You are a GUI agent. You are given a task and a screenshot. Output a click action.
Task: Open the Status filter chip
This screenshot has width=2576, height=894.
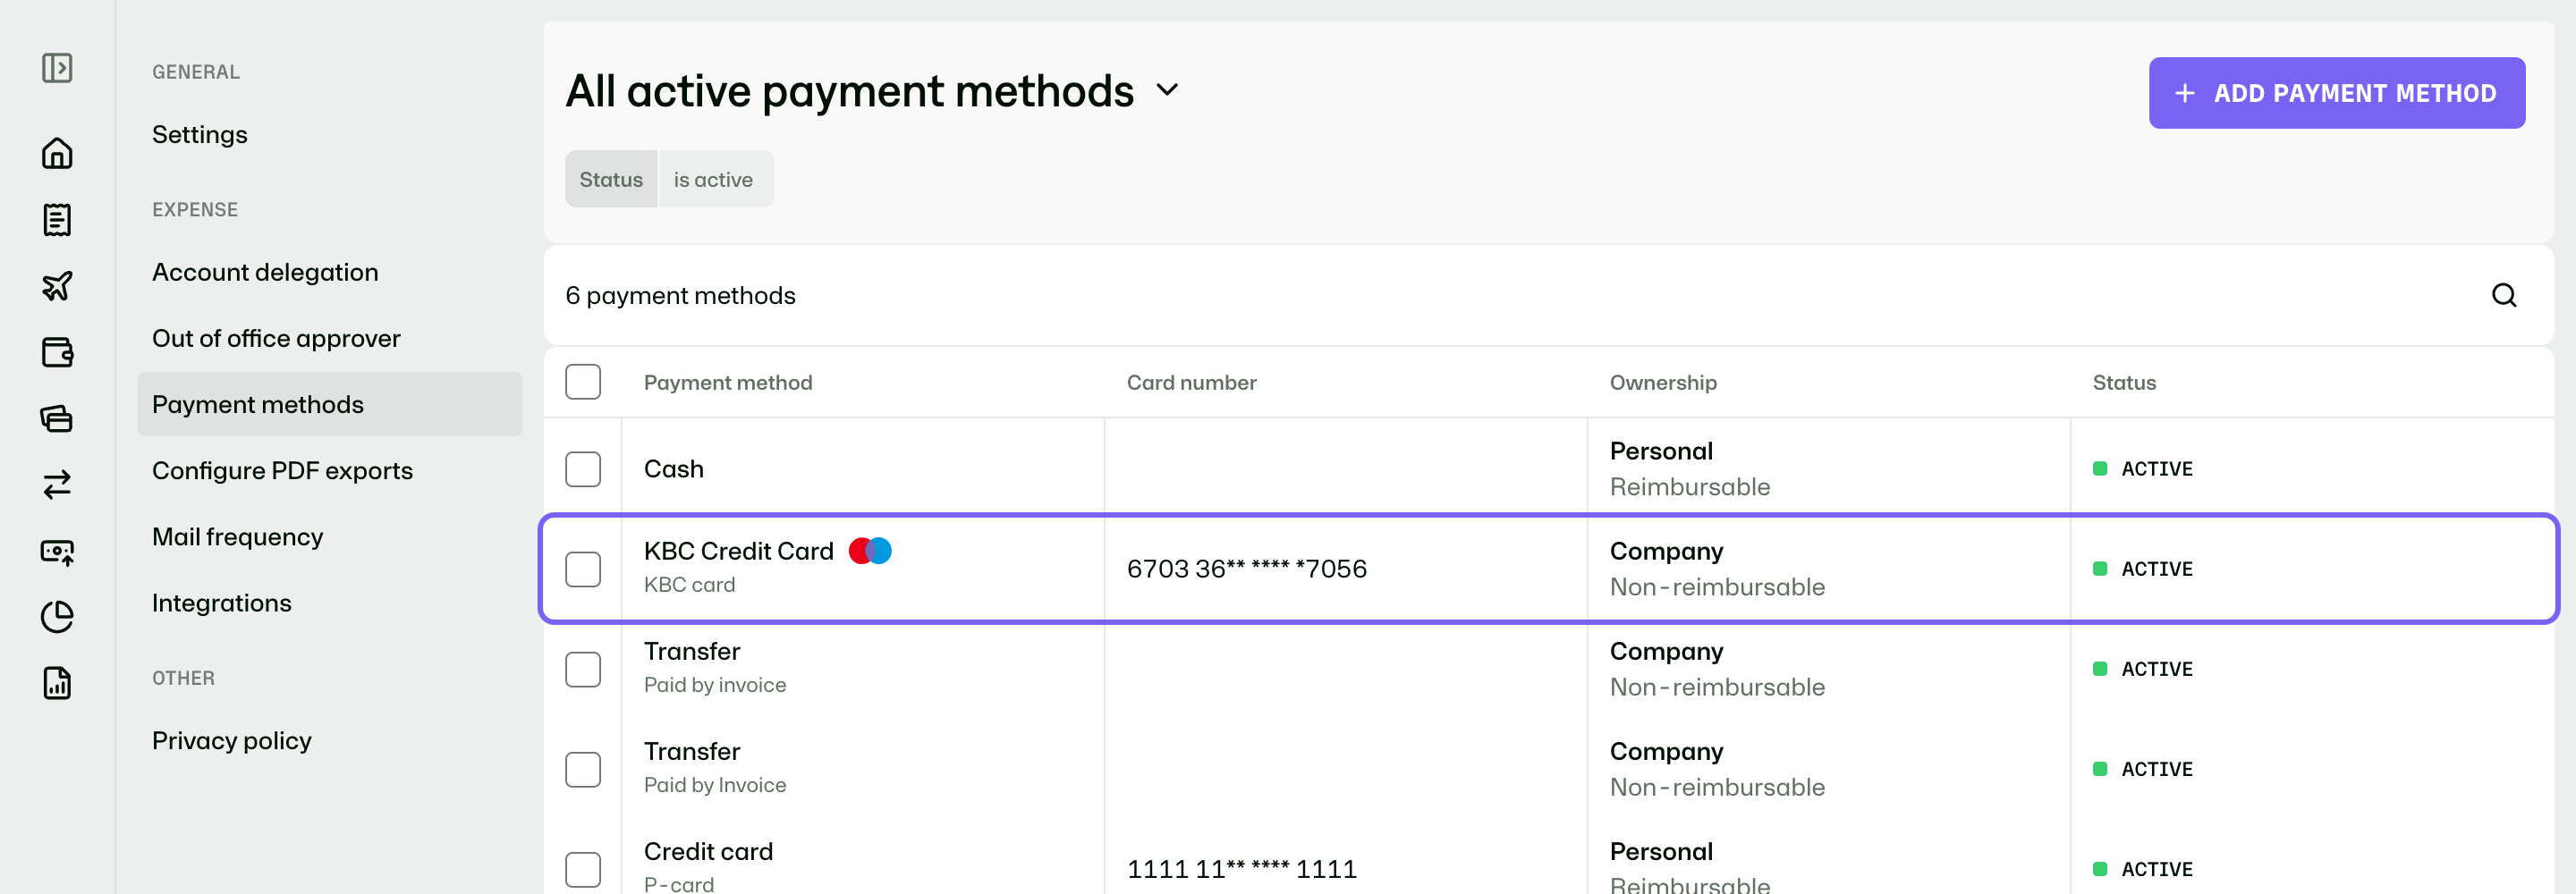[x=611, y=180]
